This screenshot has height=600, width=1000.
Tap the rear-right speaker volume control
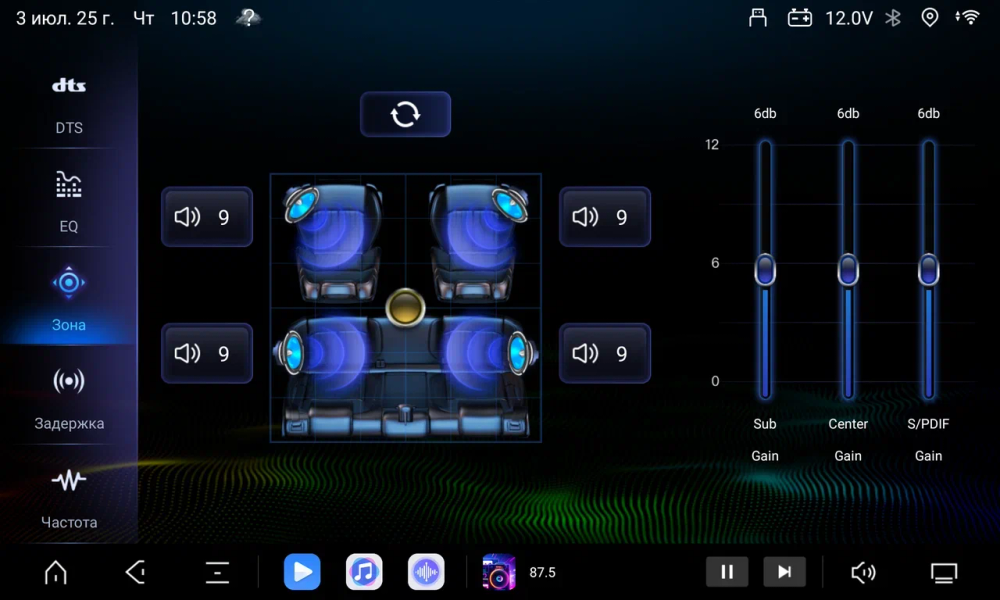point(605,353)
